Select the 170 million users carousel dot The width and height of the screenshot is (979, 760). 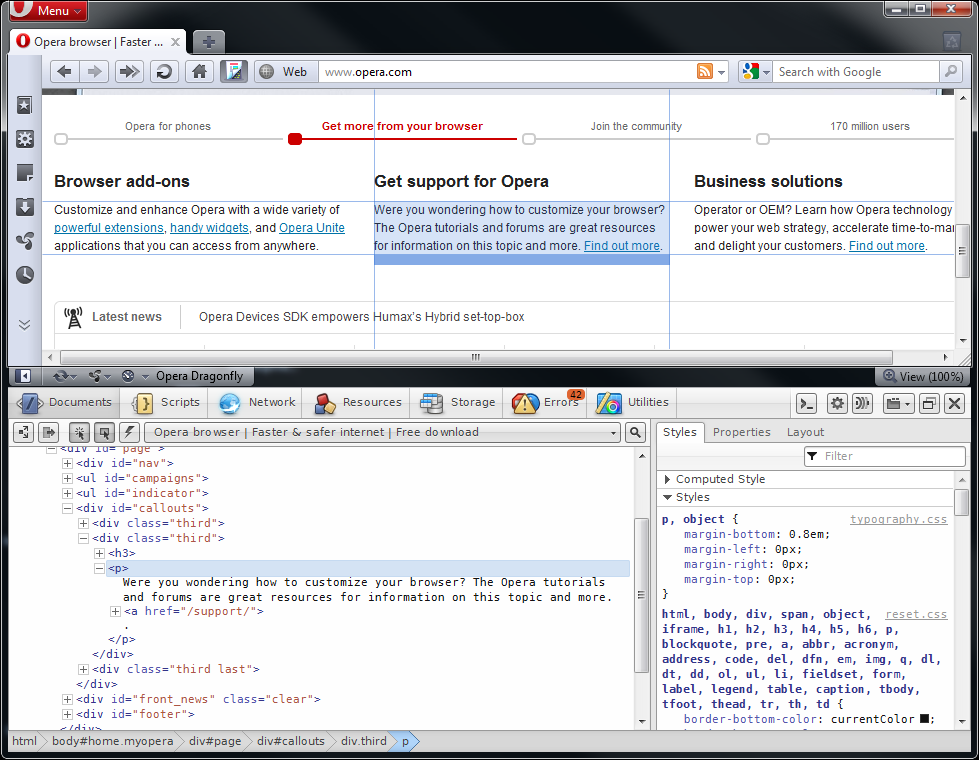(762, 139)
